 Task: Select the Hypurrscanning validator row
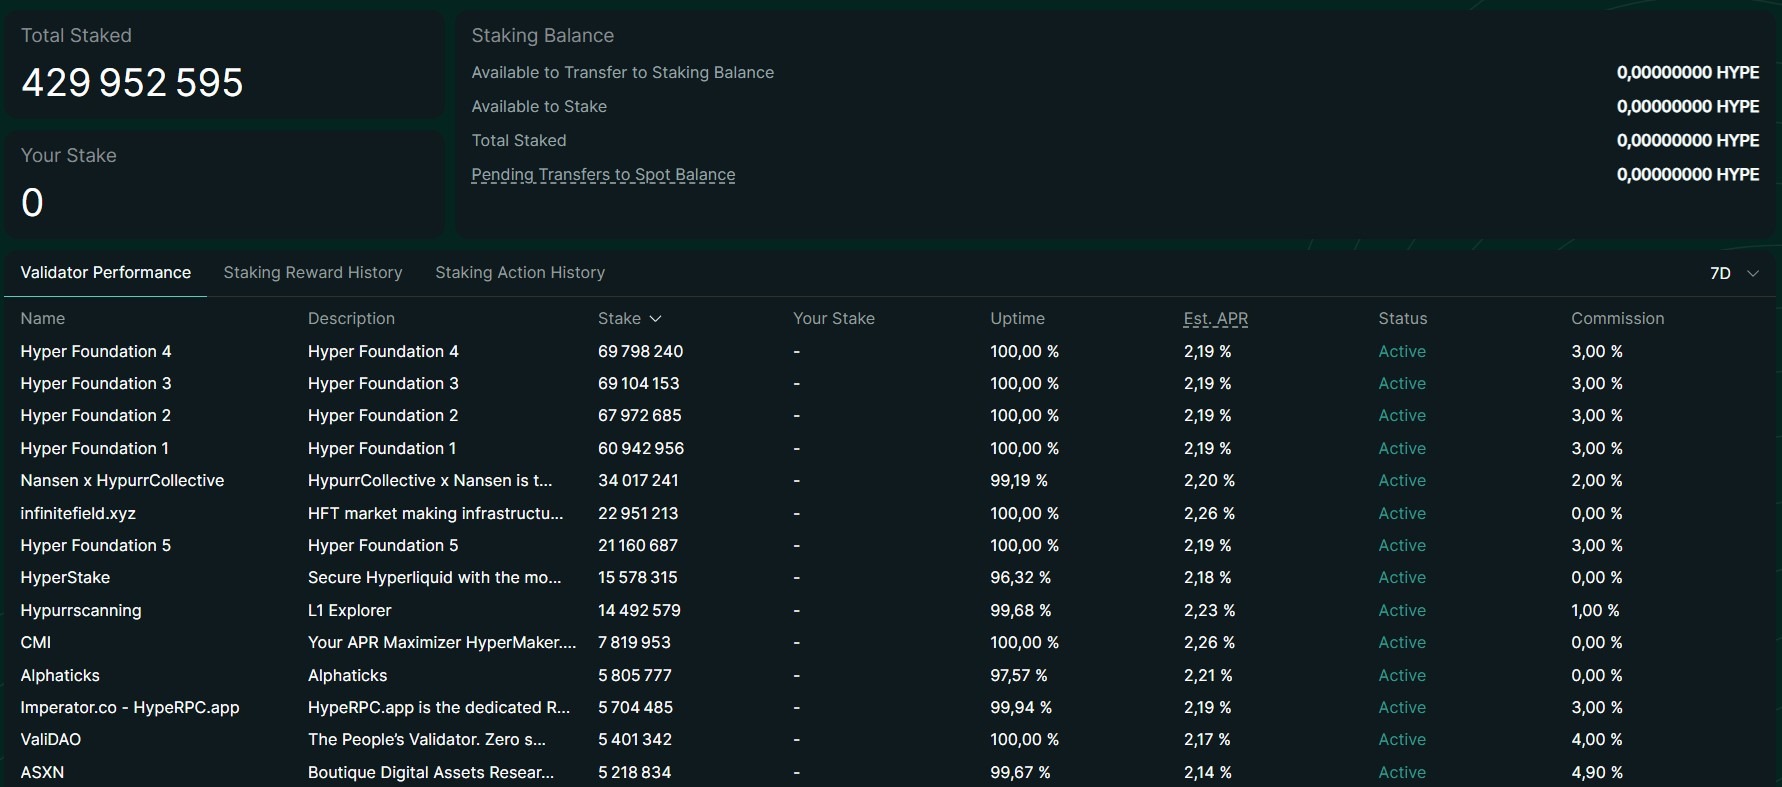pos(890,611)
